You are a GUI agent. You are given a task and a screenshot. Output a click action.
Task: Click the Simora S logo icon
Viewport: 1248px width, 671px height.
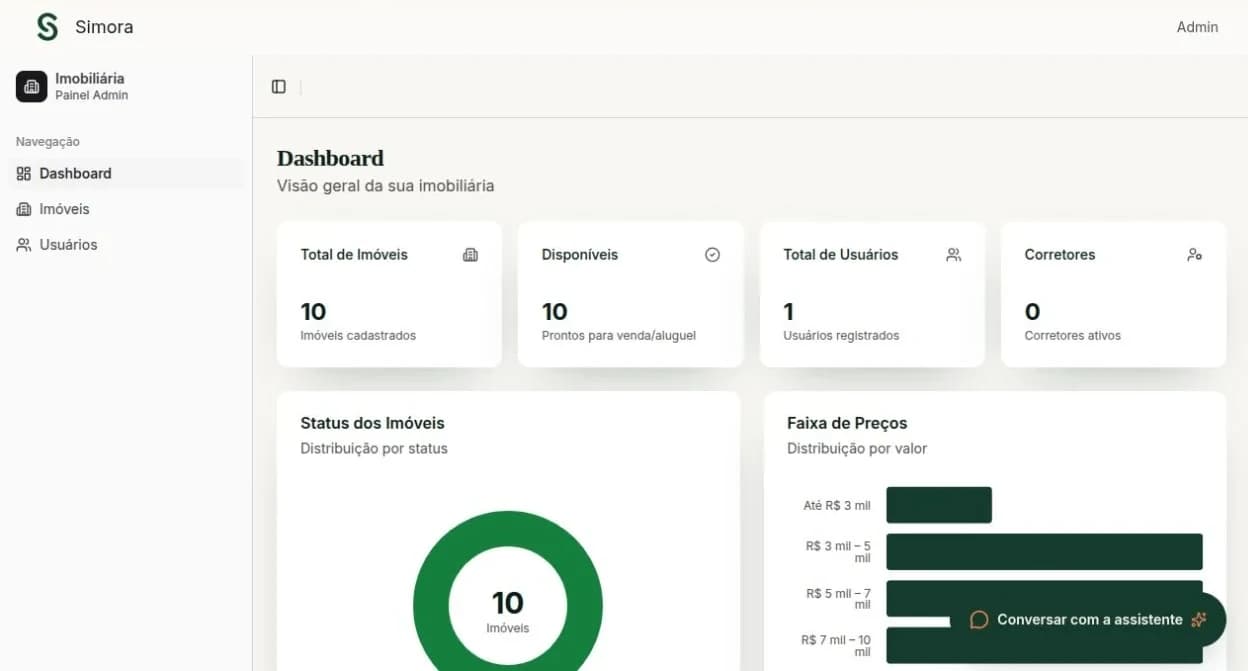47,27
